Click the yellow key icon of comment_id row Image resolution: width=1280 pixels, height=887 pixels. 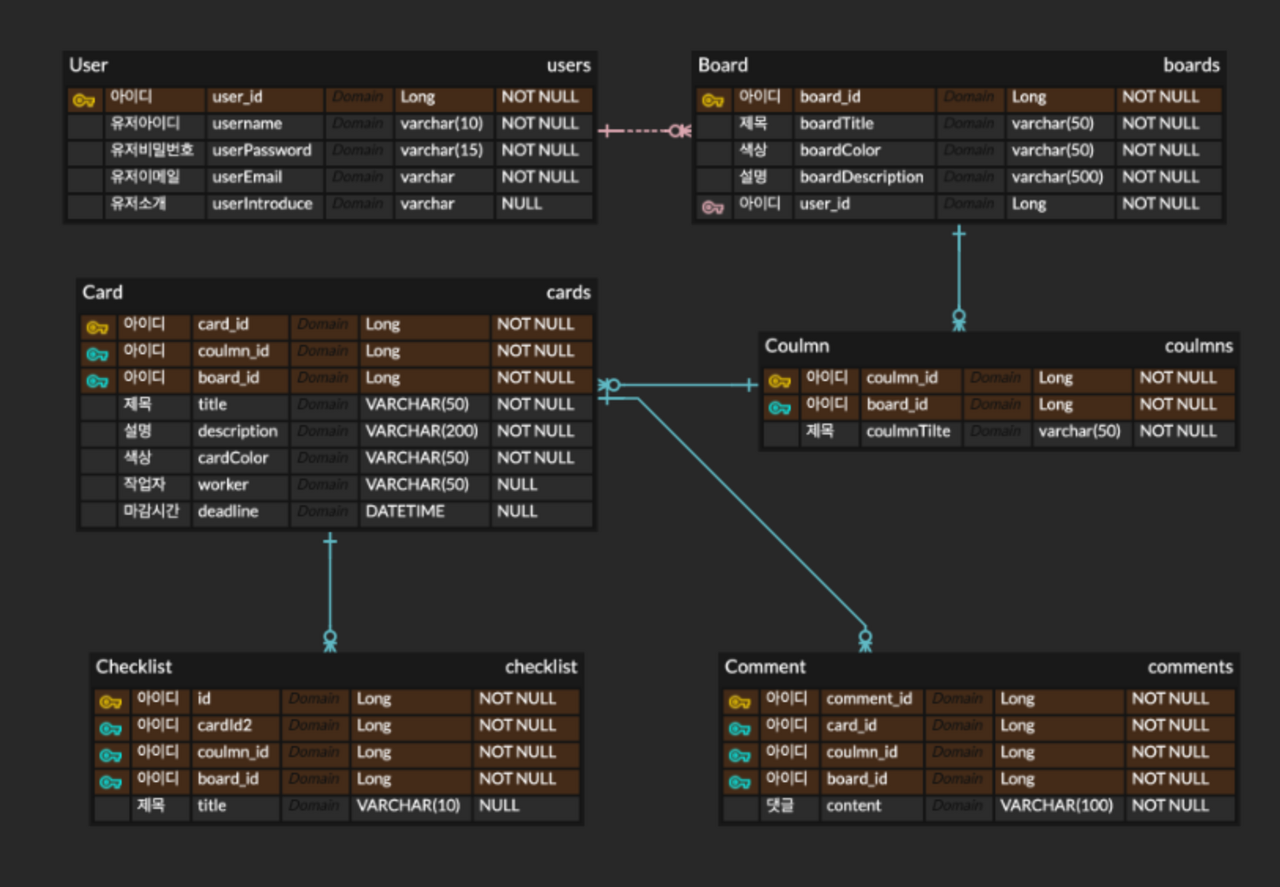click(739, 701)
